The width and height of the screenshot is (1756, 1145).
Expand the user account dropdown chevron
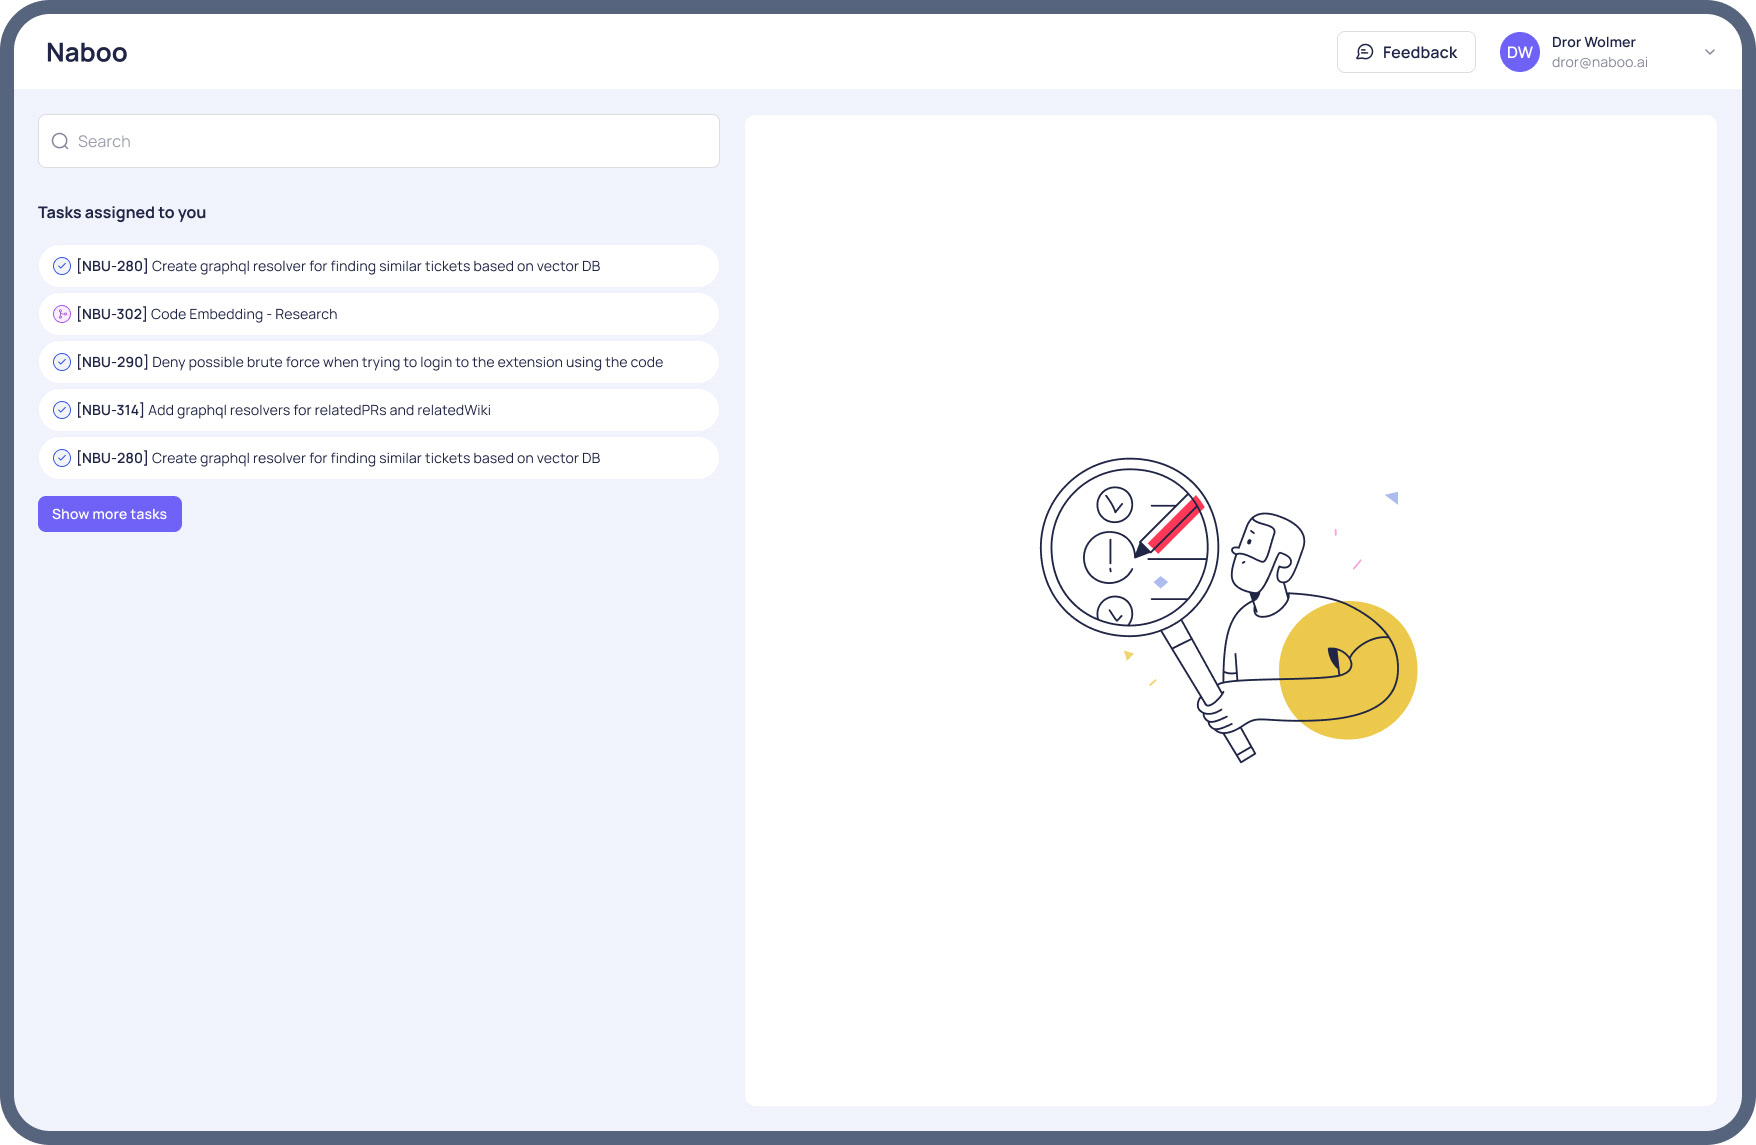coord(1710,52)
